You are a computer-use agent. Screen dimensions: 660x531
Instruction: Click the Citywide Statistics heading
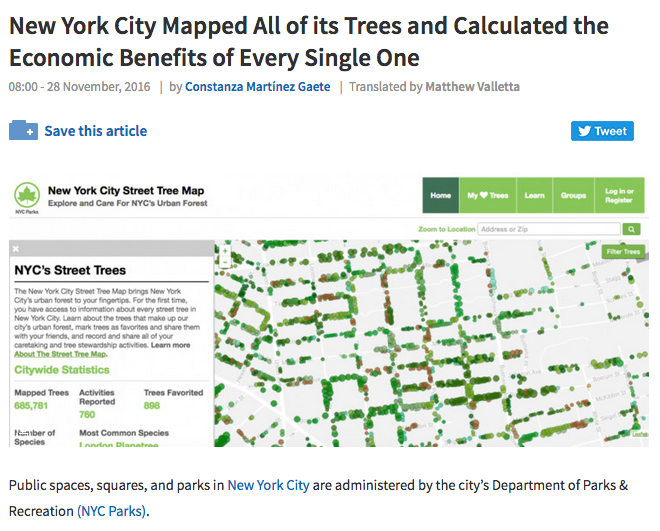coord(62,370)
